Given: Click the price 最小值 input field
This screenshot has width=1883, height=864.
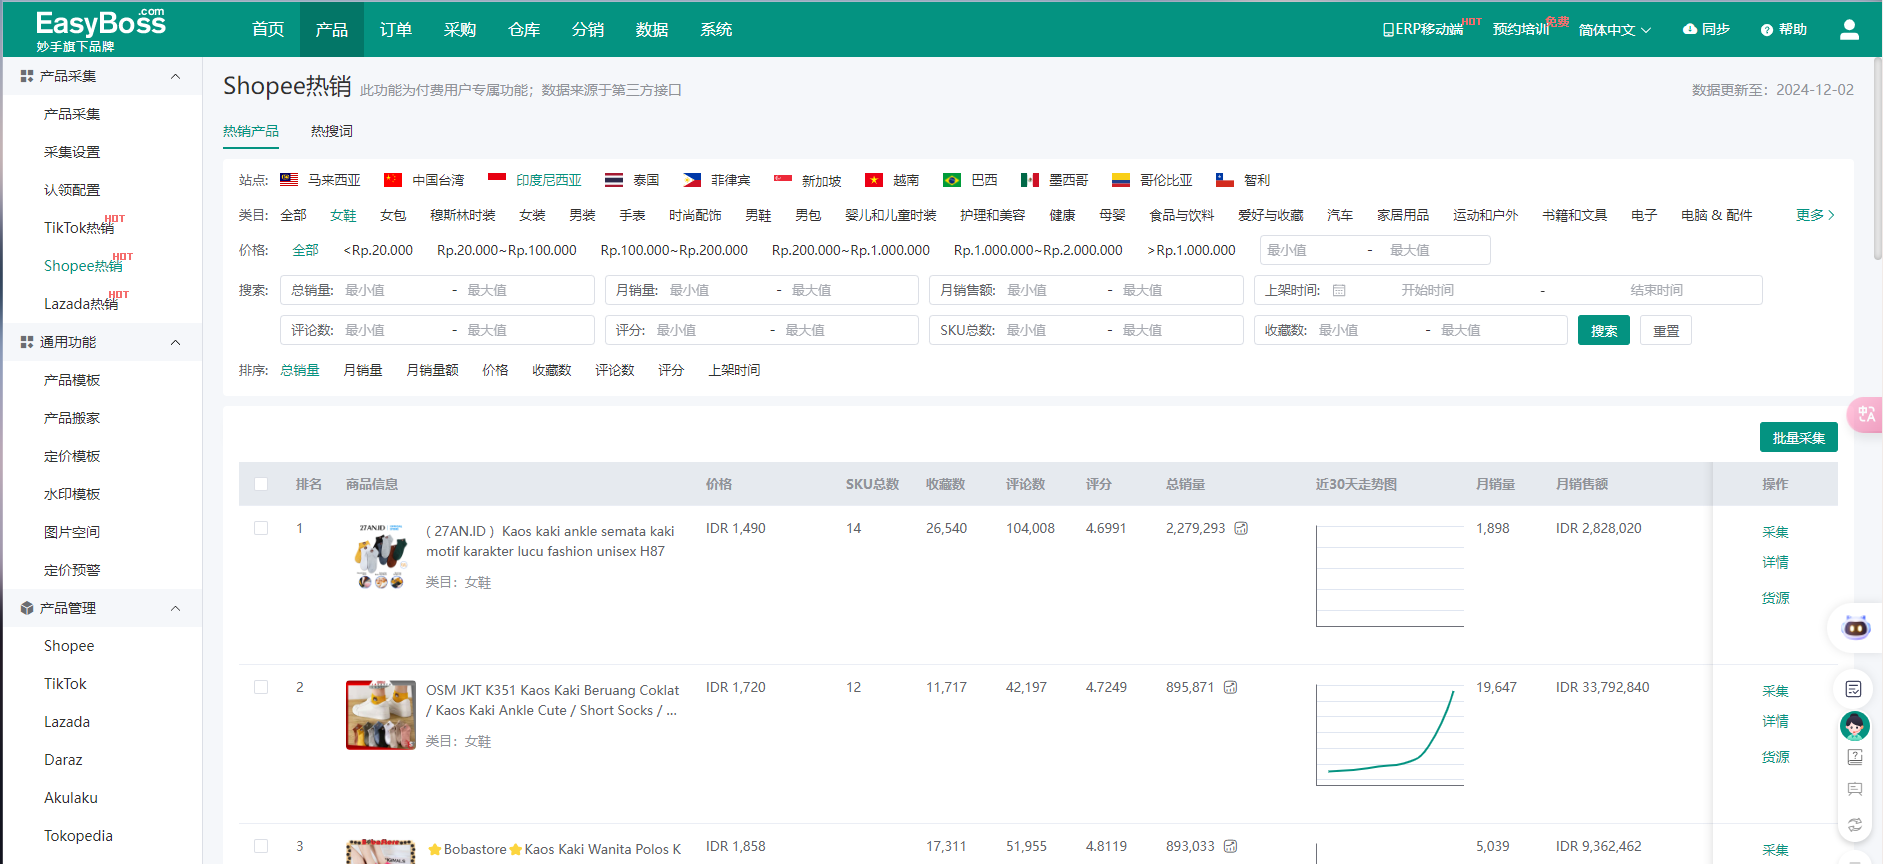Looking at the screenshot, I should click(1313, 250).
